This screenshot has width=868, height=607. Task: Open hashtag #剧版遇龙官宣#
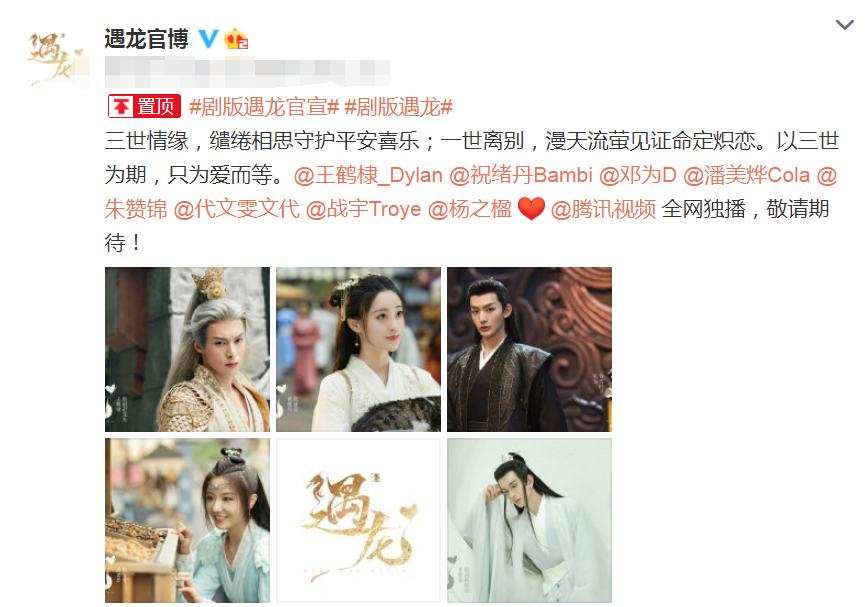[x=264, y=106]
